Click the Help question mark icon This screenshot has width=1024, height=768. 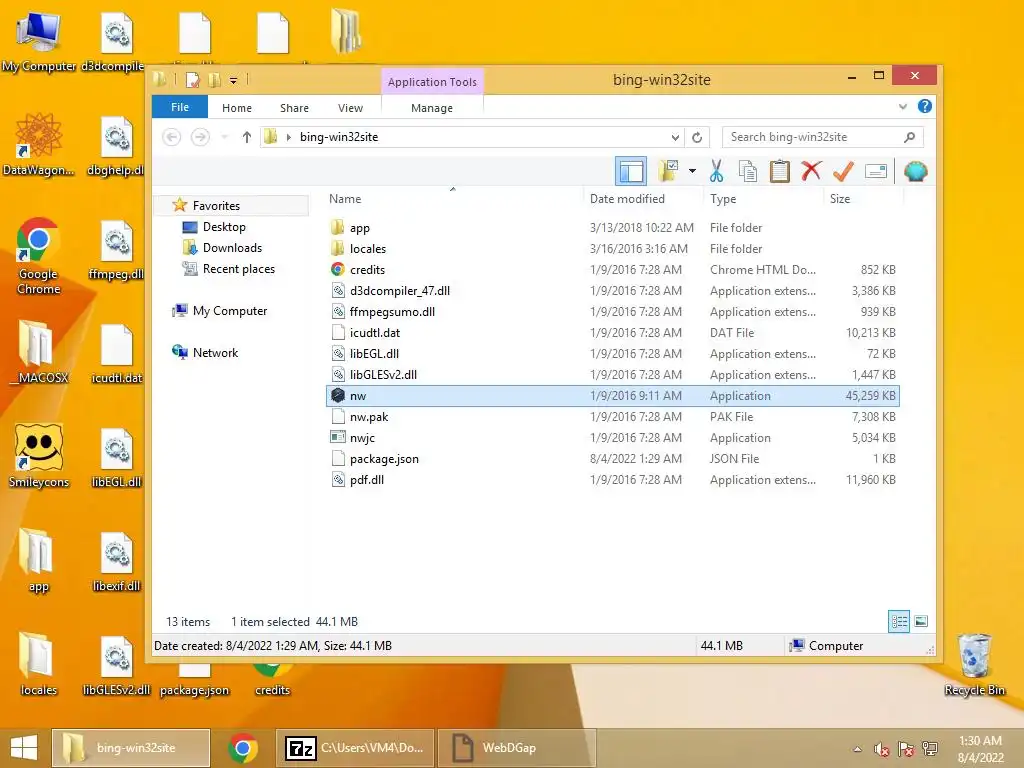point(925,106)
